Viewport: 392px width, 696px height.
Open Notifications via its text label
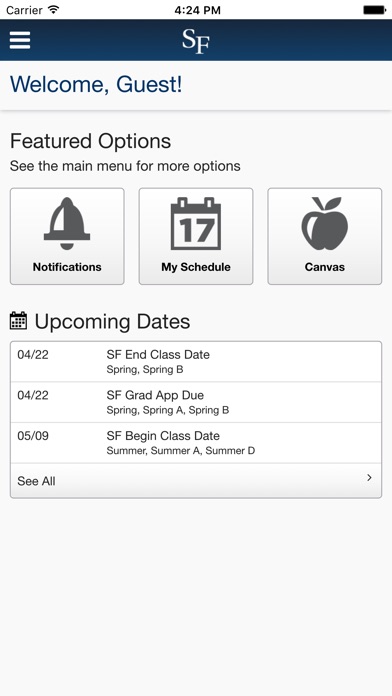67,267
